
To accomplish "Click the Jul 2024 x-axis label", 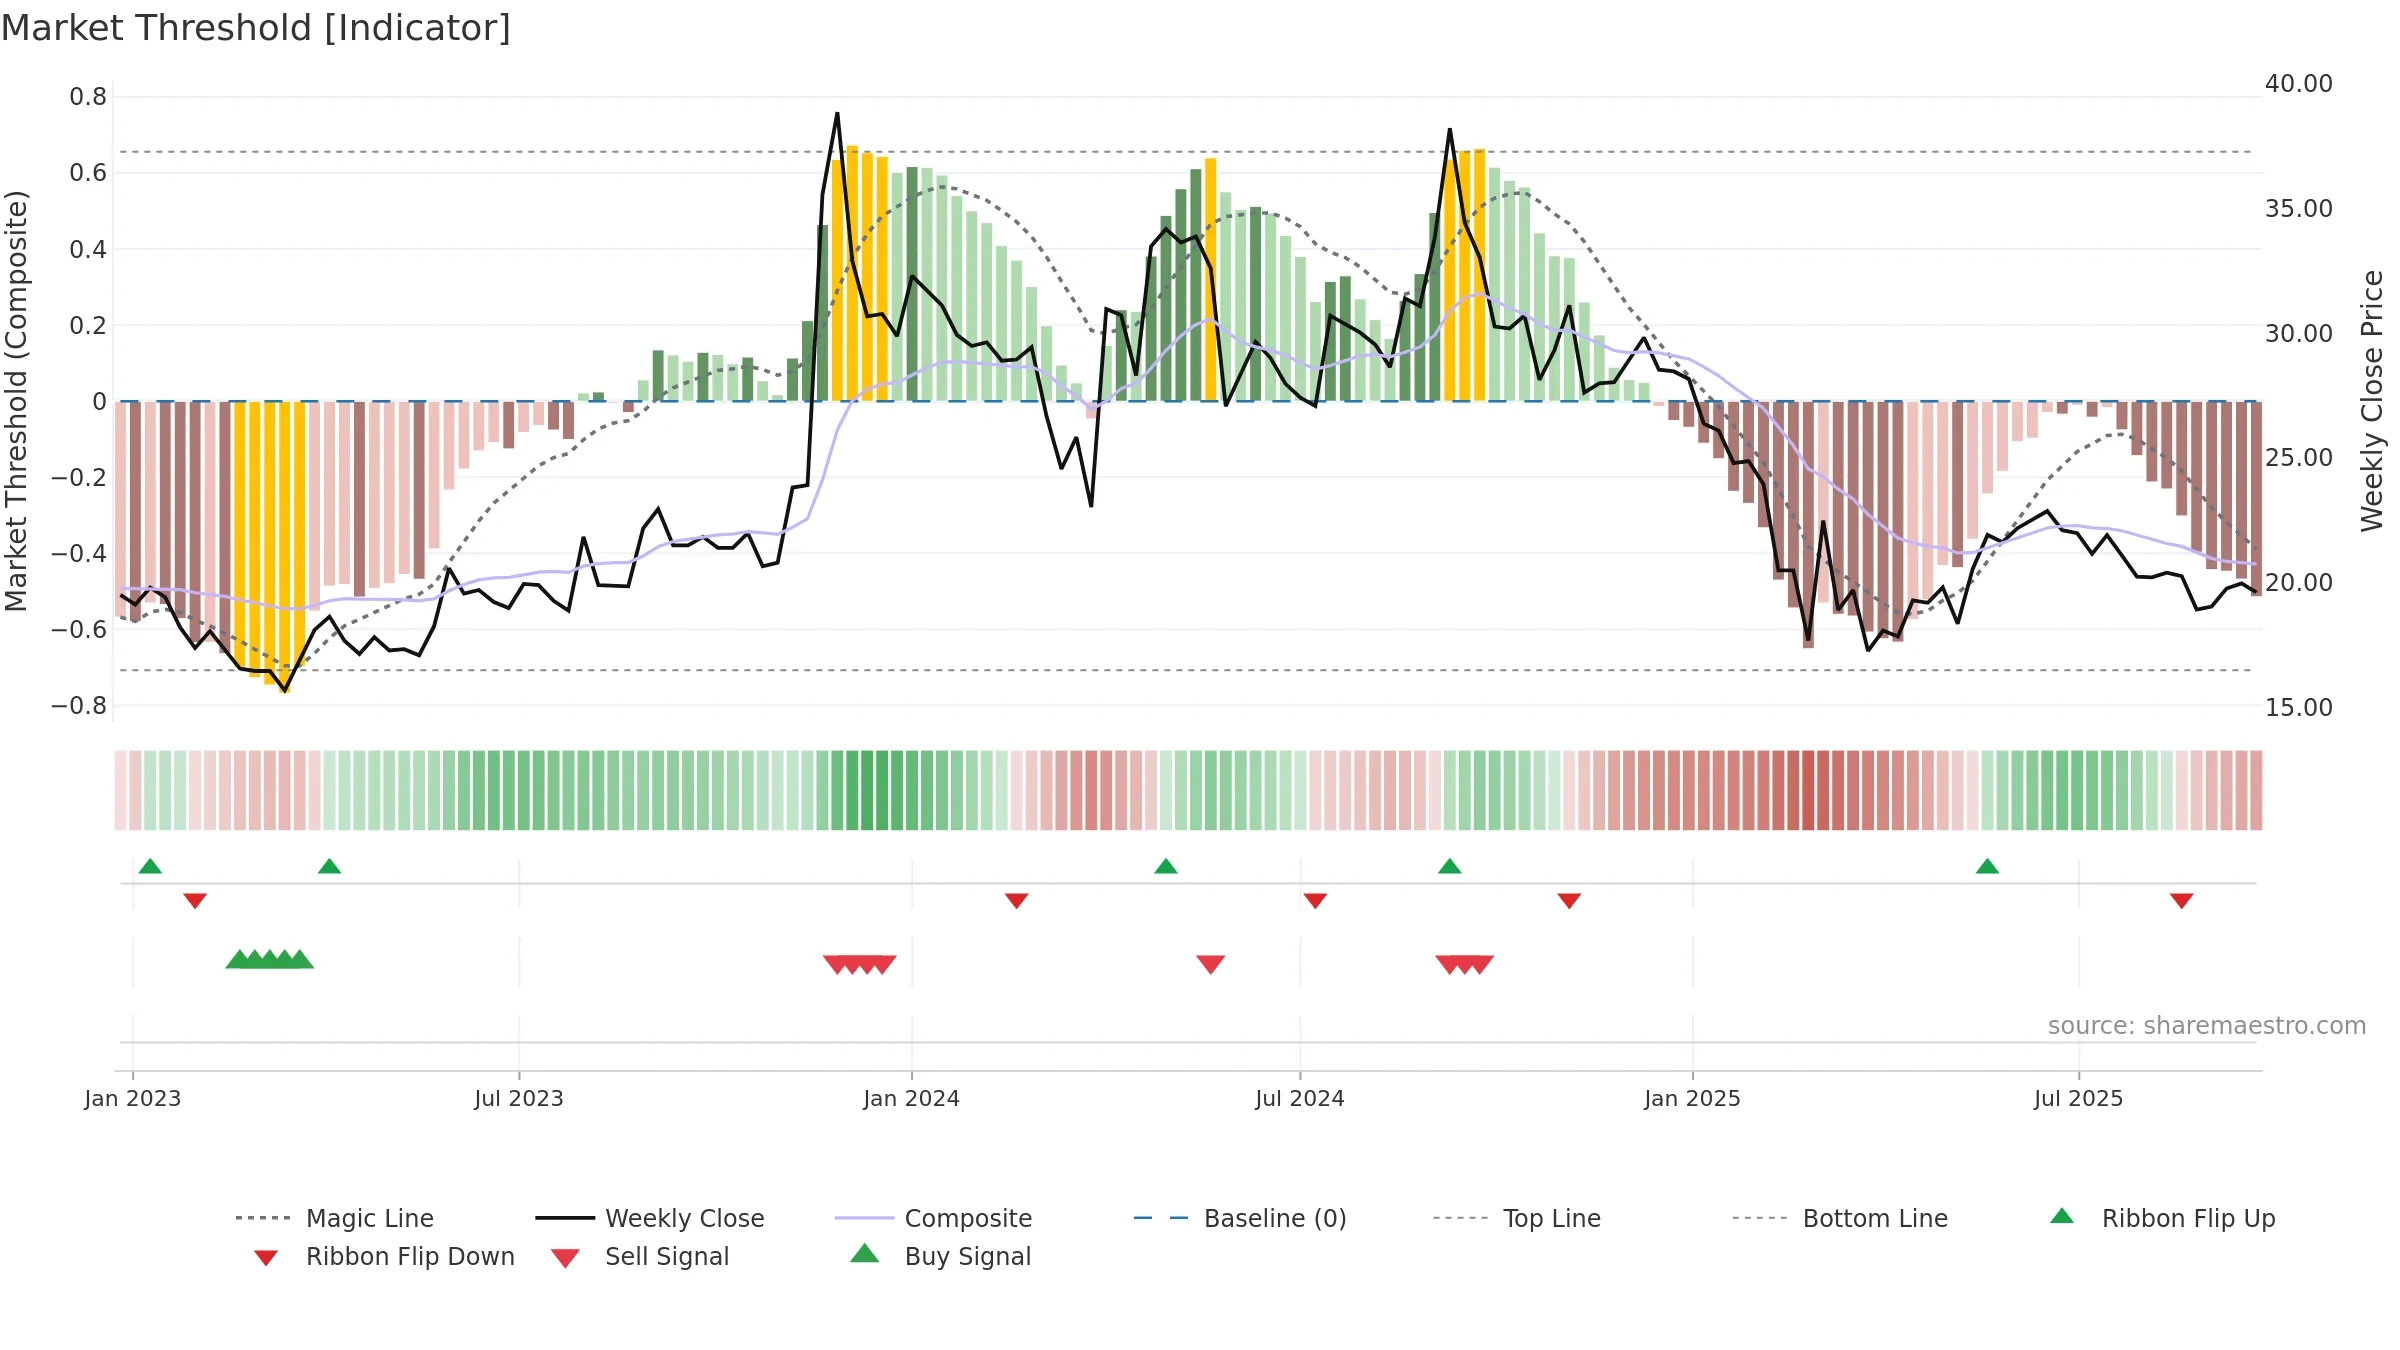I will [1300, 1099].
